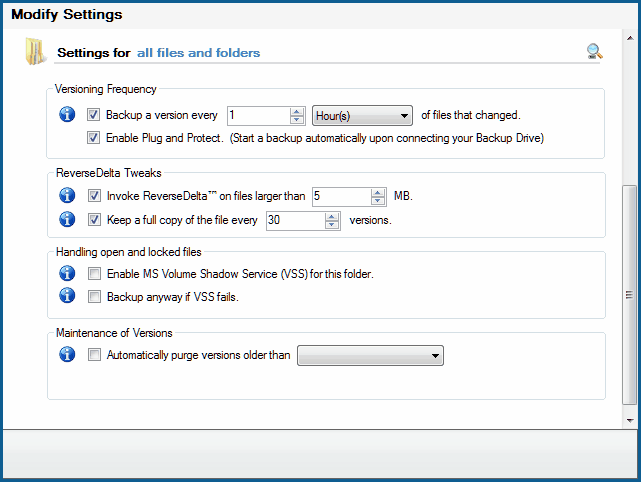641x482 pixels.
Task: Click info icon for Keep a full copy
Action: pyautogui.click(x=67, y=219)
